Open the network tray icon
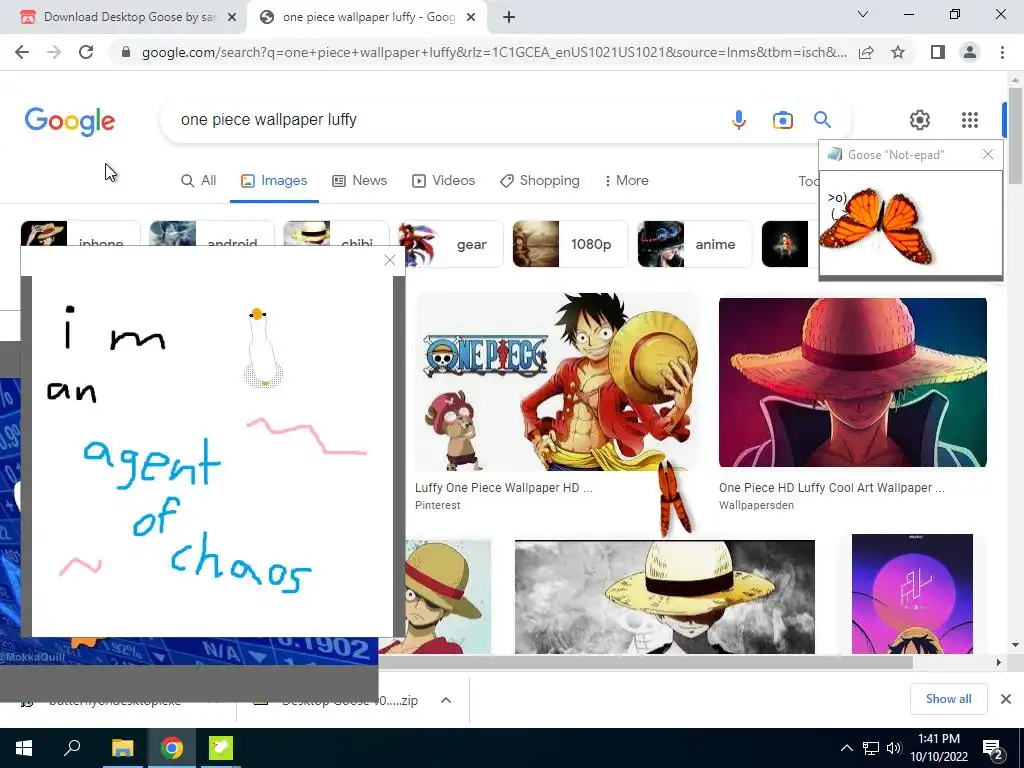Screen dimensions: 1024x768 (x=871, y=748)
